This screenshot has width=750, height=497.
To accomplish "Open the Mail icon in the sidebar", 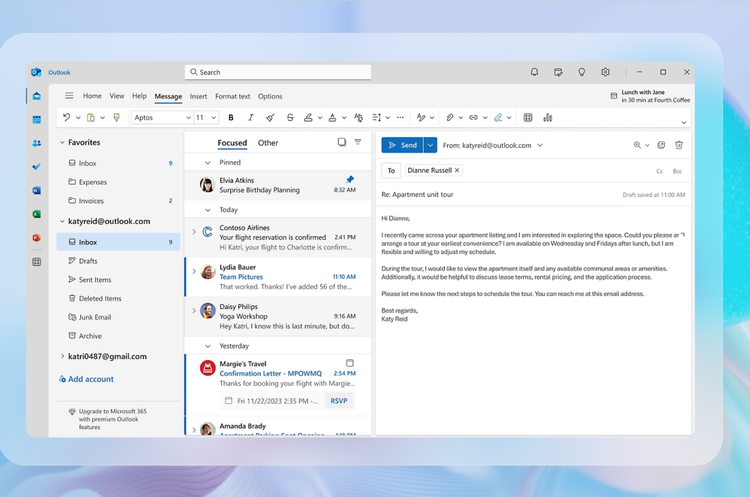I will (x=36, y=96).
